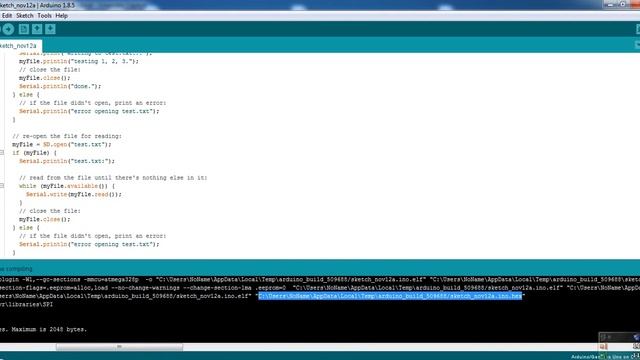
Task: Open the Tools menu
Action: tap(44, 16)
